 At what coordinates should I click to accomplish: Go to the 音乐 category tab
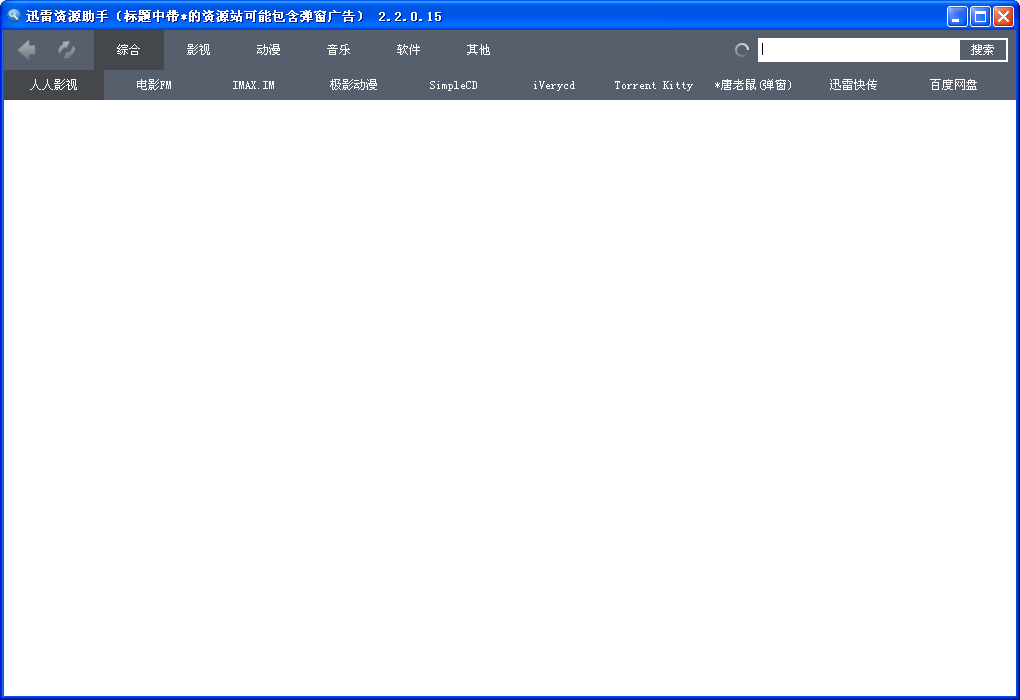pos(338,50)
